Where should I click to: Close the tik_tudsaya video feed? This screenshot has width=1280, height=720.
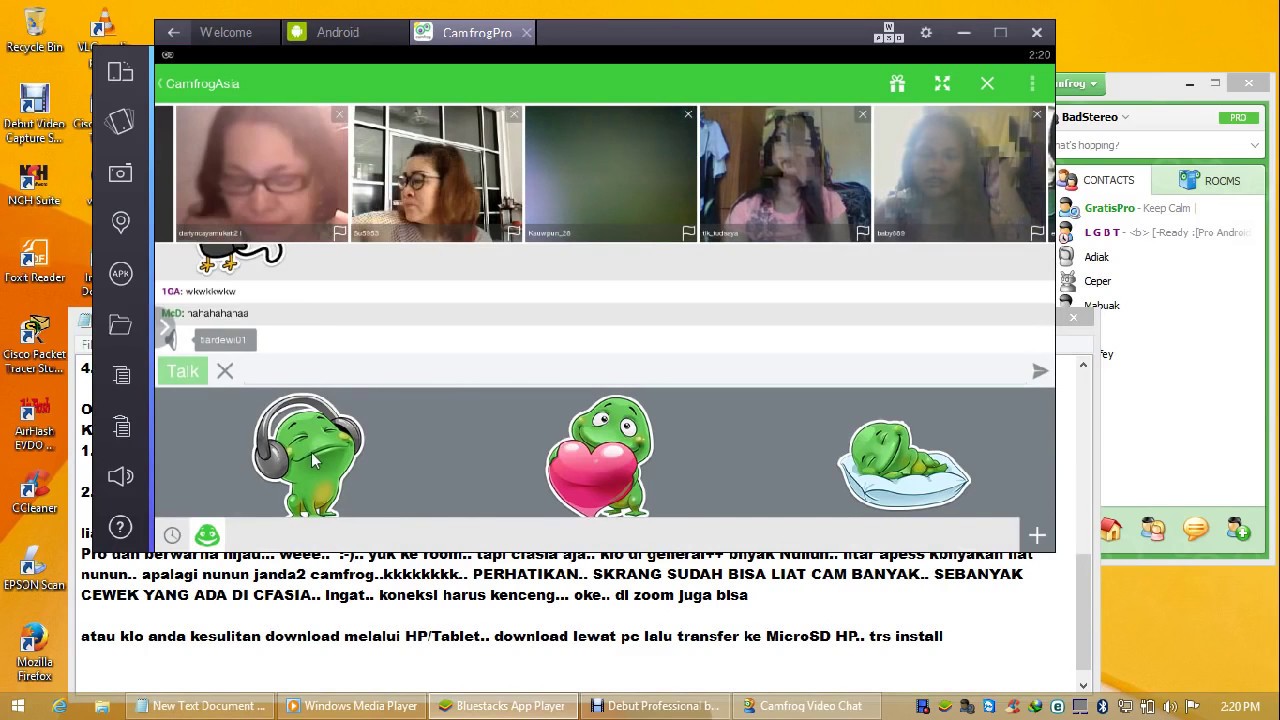(x=862, y=115)
